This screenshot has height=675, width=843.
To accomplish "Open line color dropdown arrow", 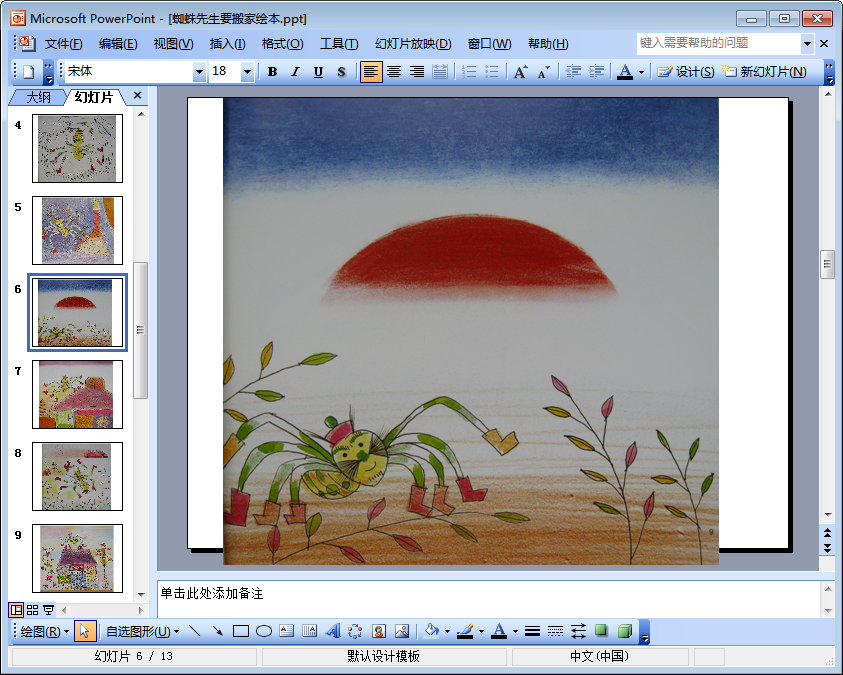I will (481, 631).
